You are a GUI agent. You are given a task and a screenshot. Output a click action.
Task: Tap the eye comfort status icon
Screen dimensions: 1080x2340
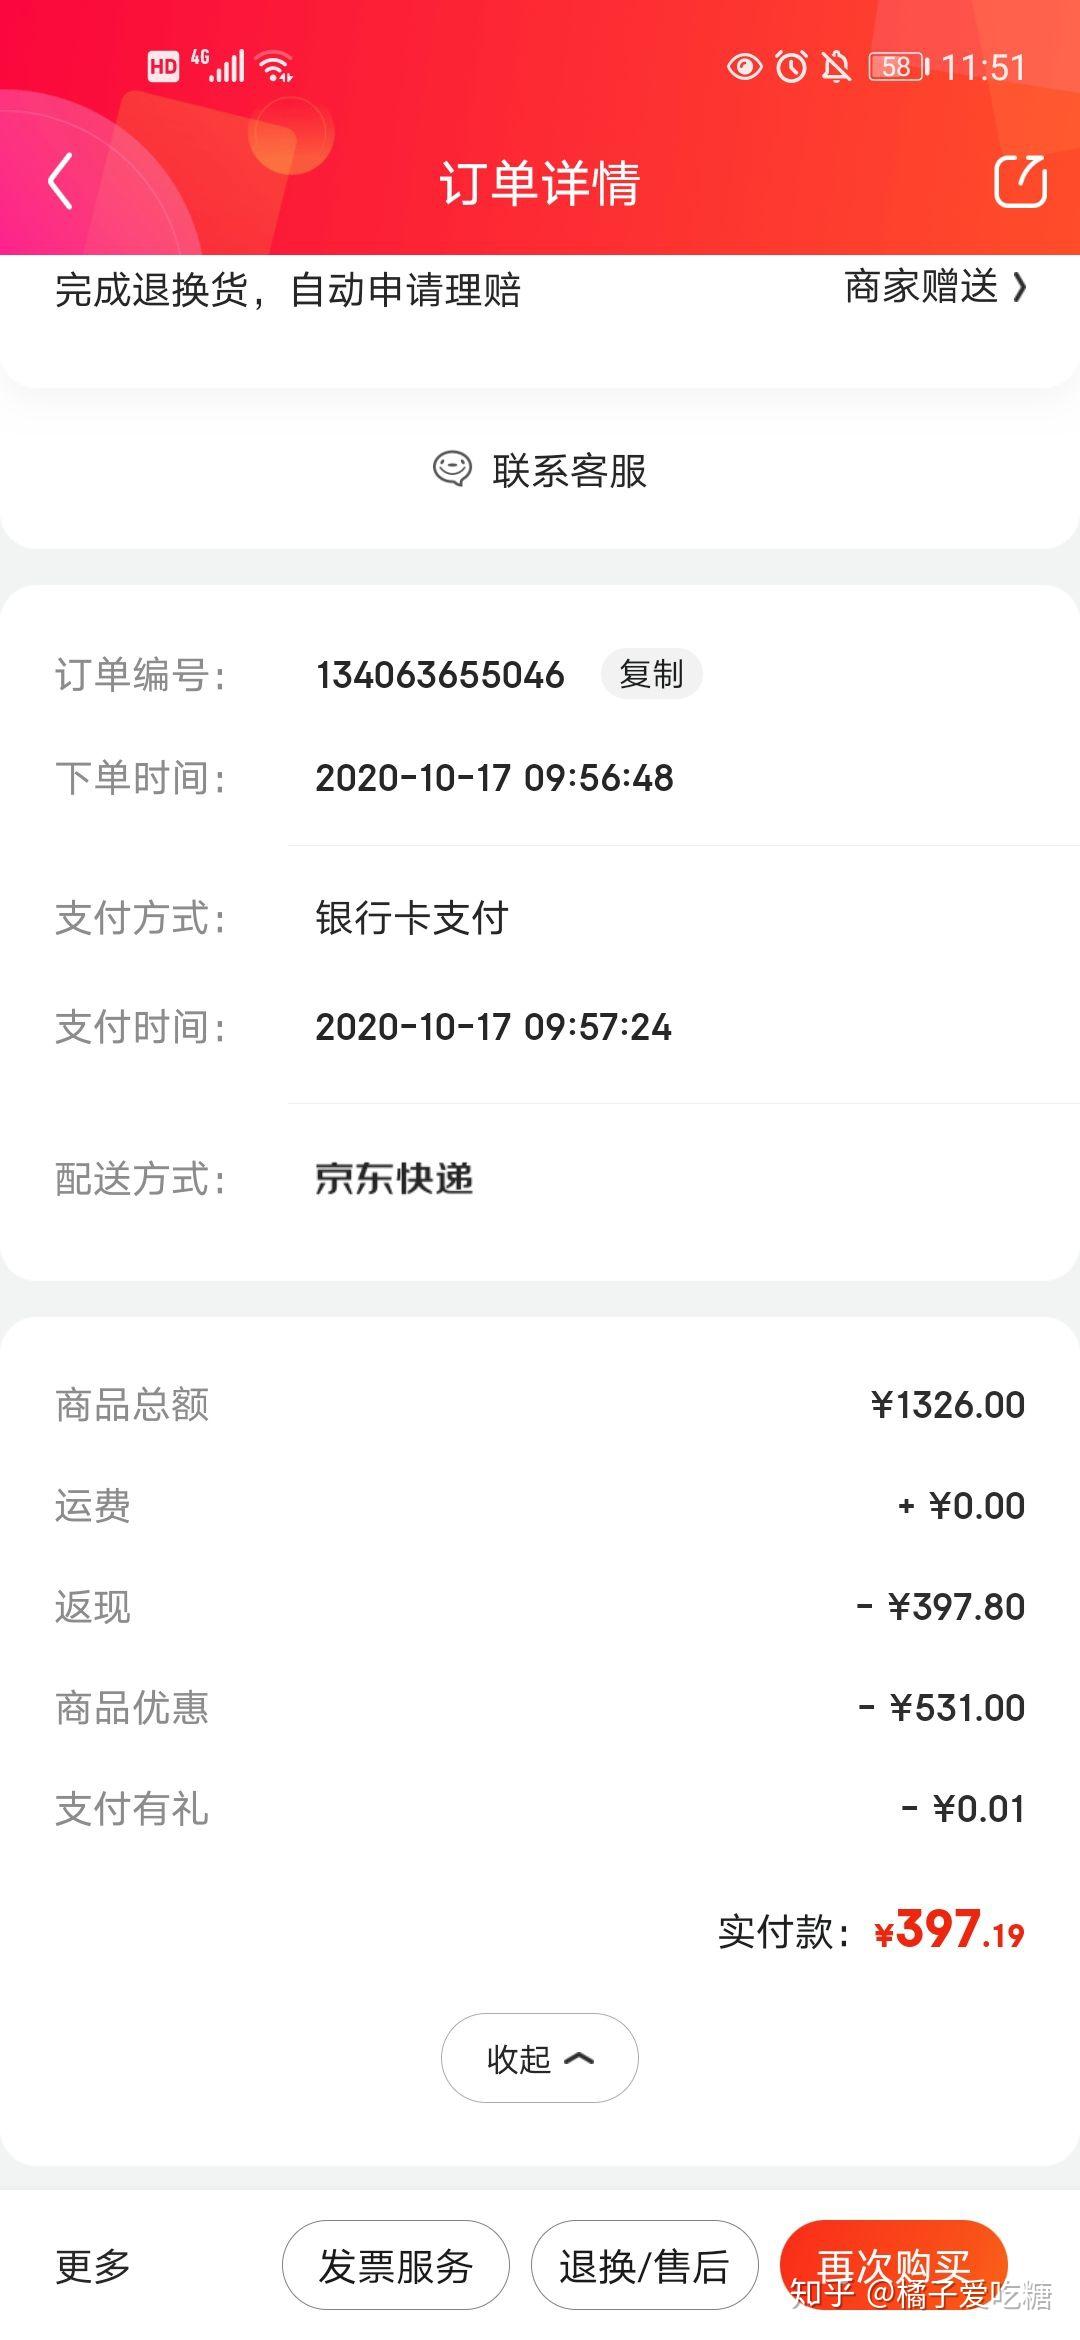[744, 67]
